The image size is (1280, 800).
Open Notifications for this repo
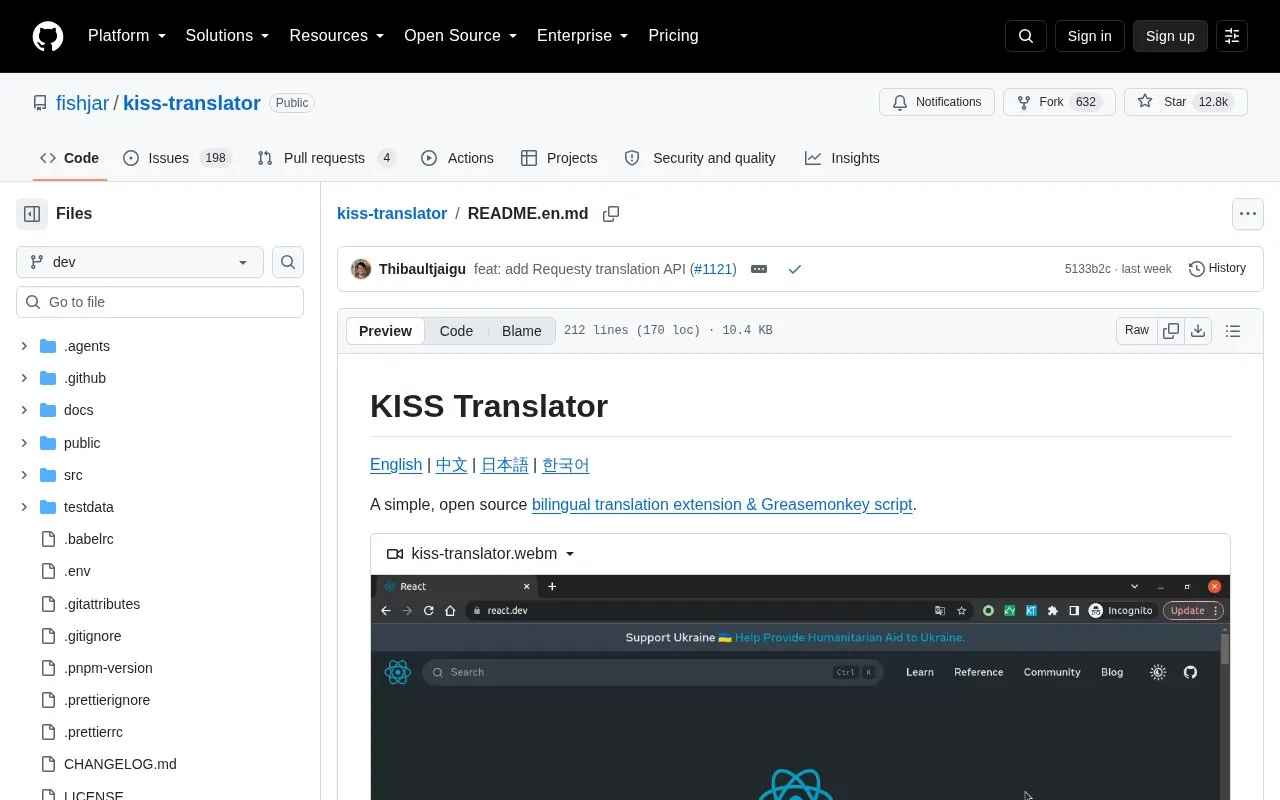coord(937,102)
